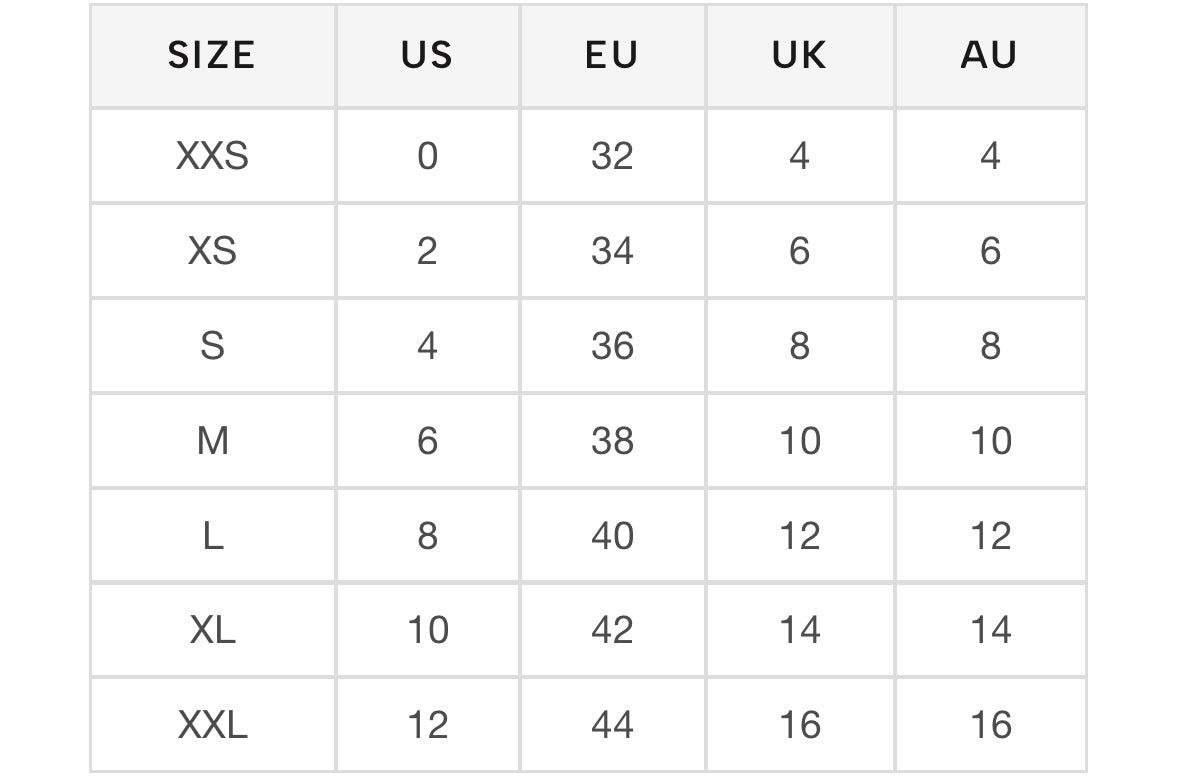Select EU size 34 cell
The width and height of the screenshot is (1178, 777).
[612, 251]
